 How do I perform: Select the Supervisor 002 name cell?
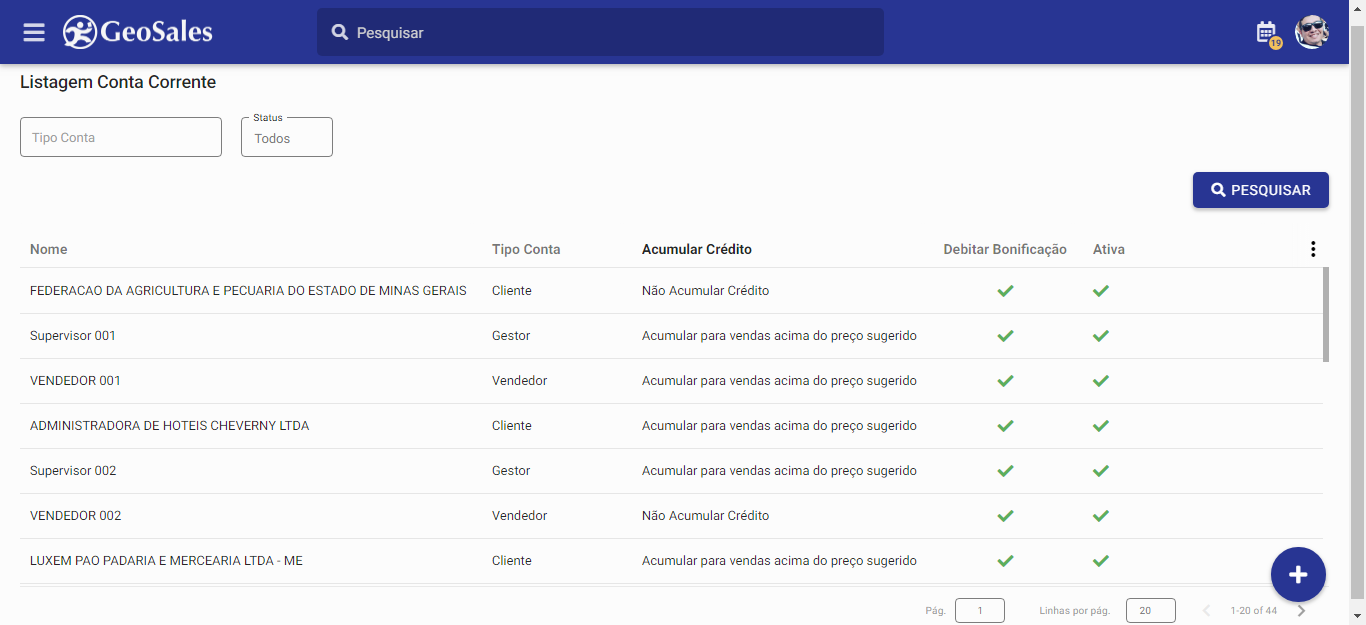tap(73, 471)
